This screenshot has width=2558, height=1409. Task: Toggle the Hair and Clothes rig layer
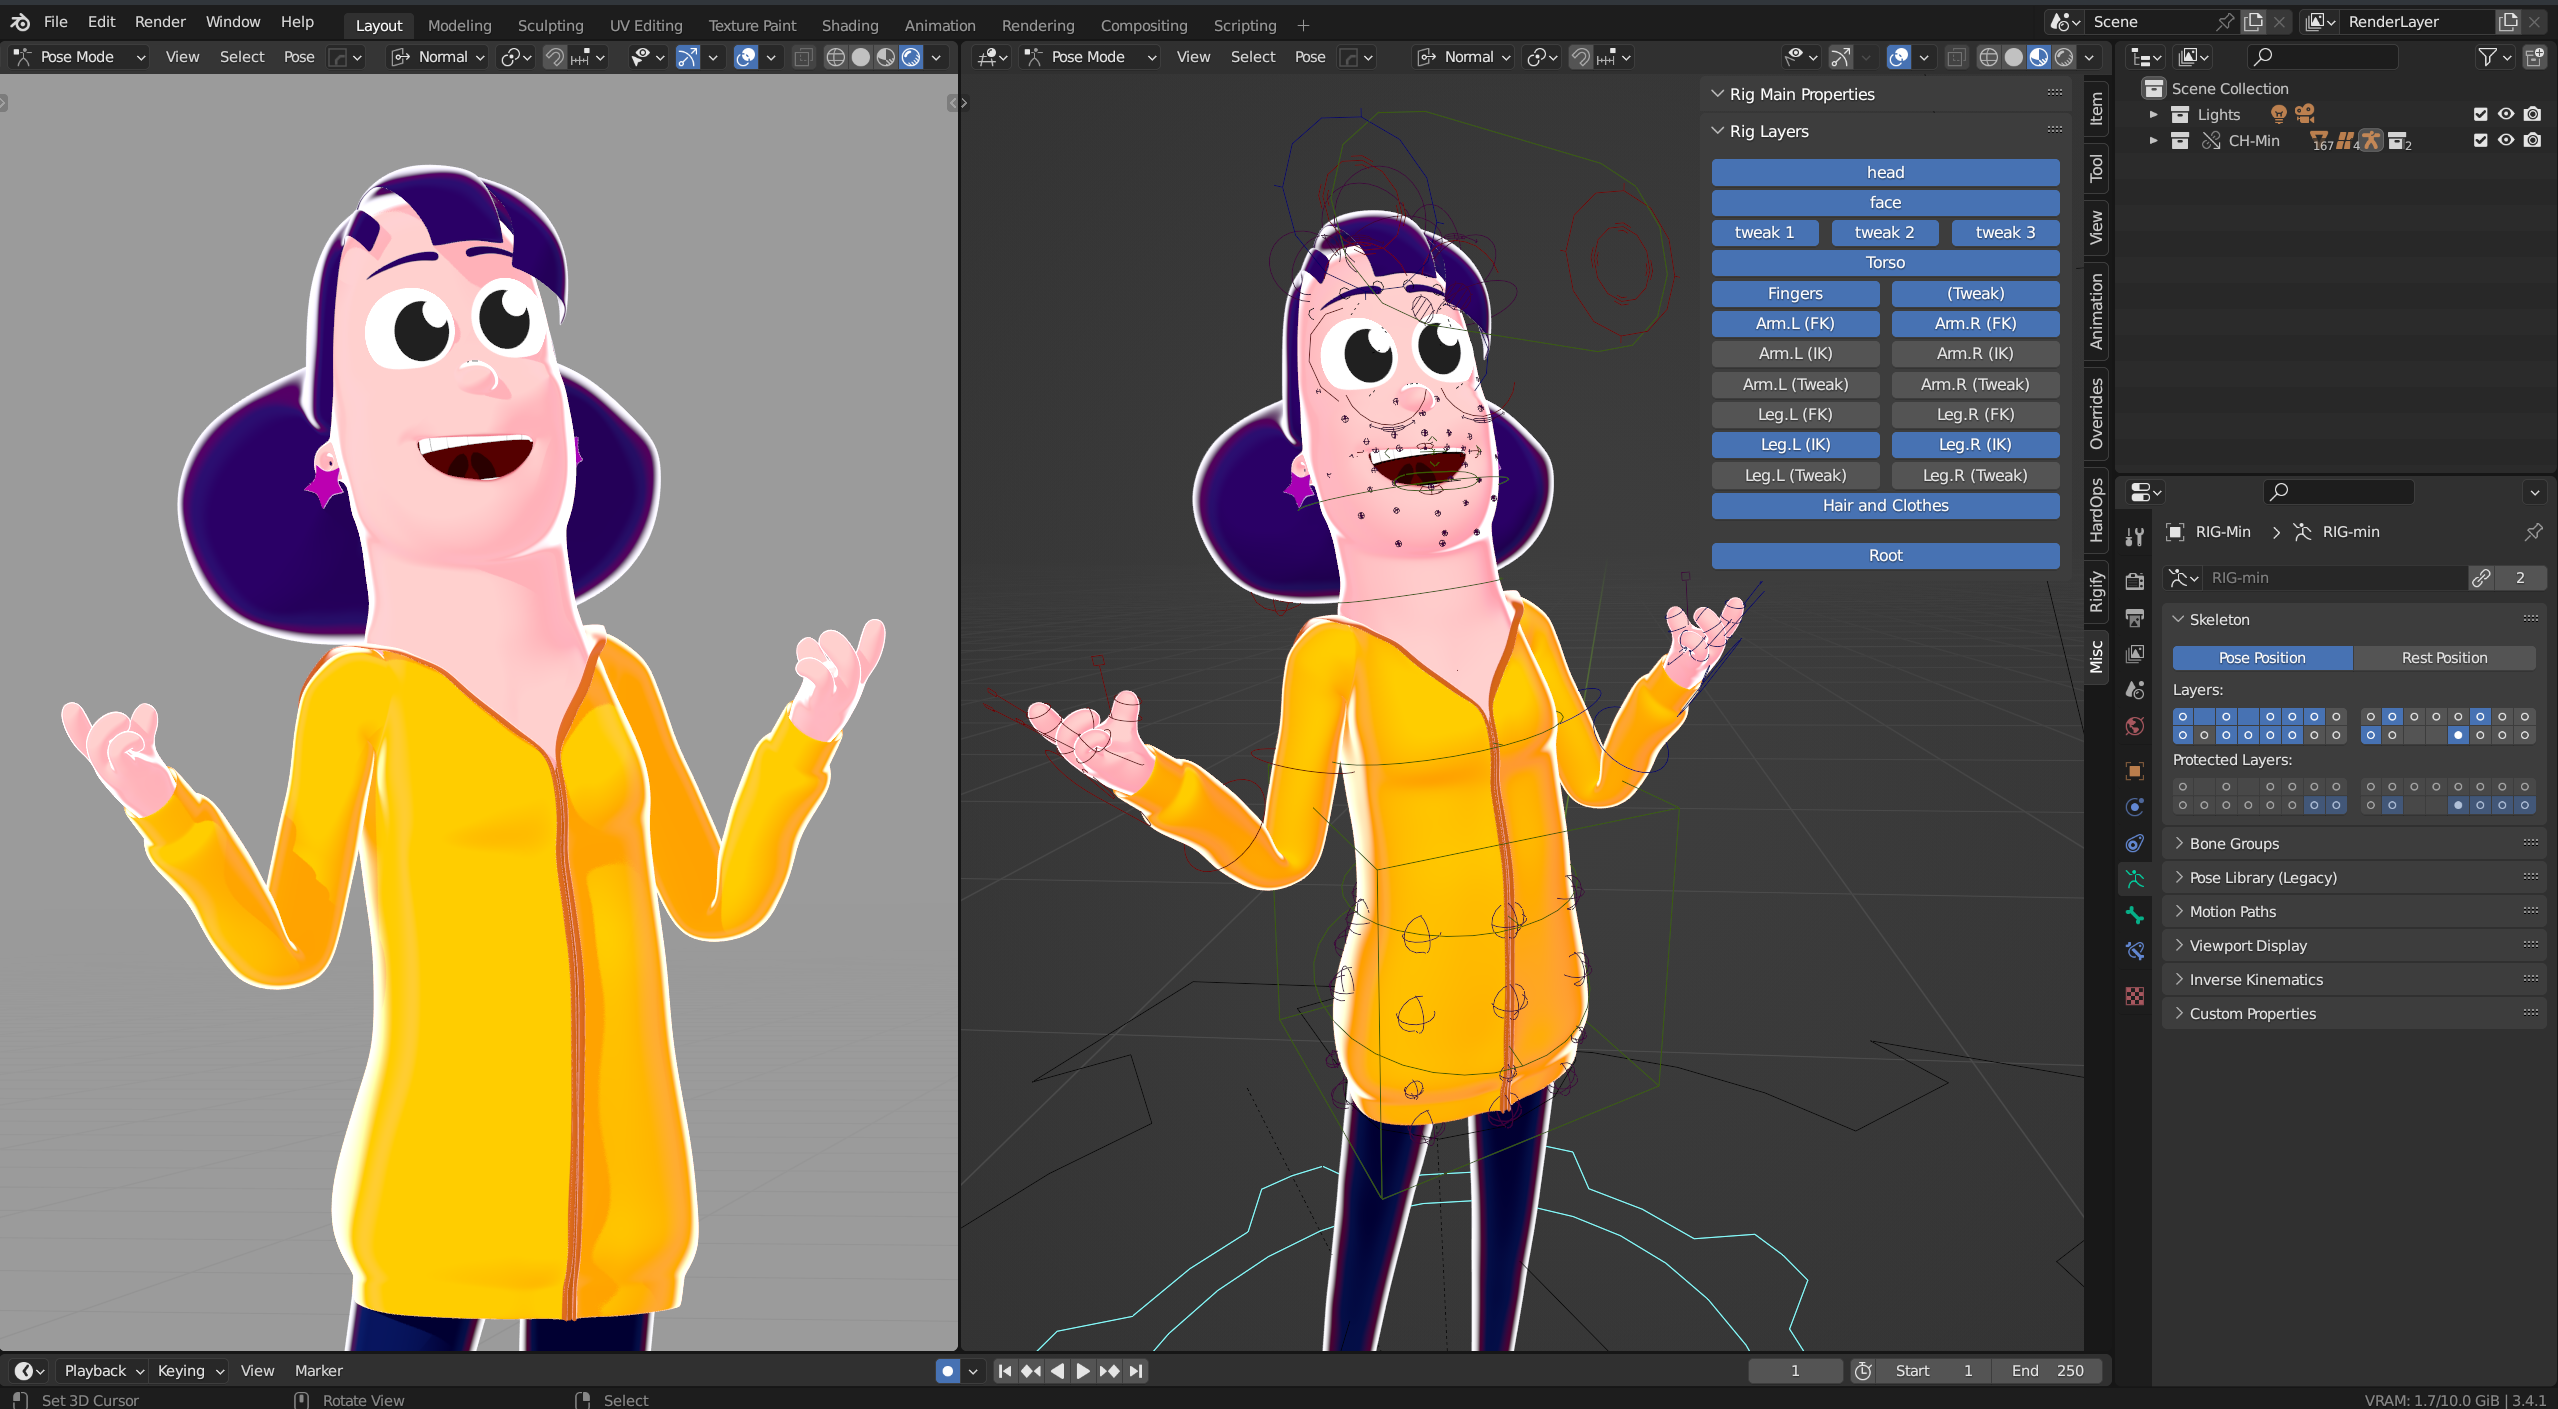point(1884,506)
